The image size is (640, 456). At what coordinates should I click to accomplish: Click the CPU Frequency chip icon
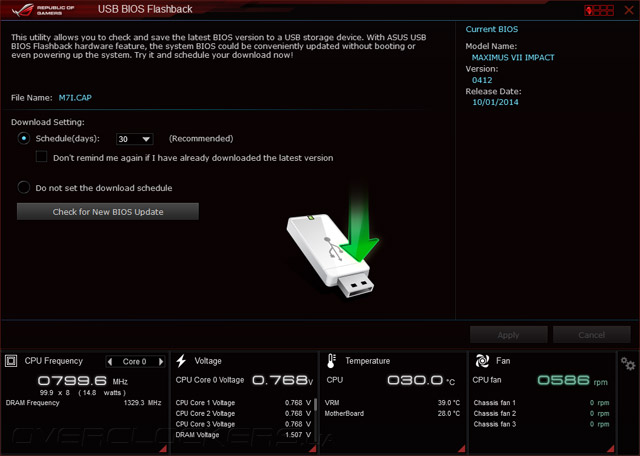(11, 361)
